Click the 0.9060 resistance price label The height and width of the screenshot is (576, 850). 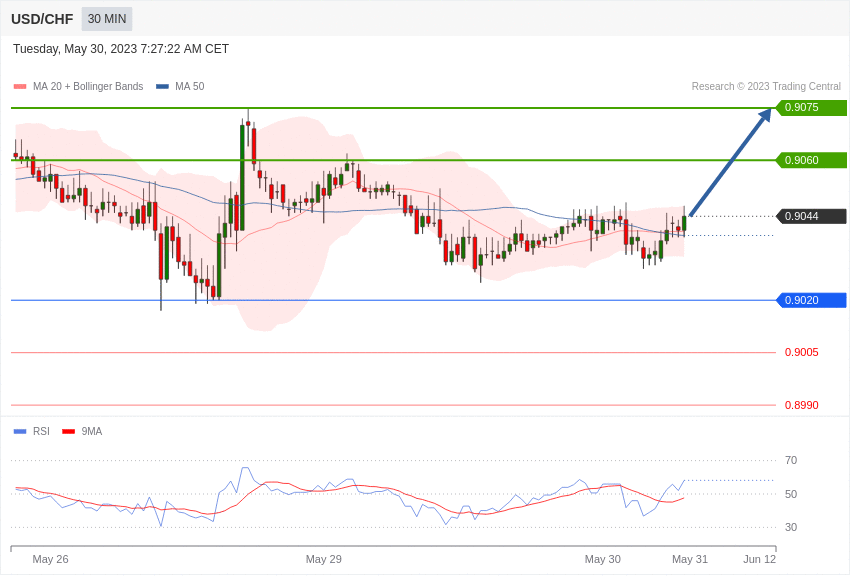click(x=811, y=160)
